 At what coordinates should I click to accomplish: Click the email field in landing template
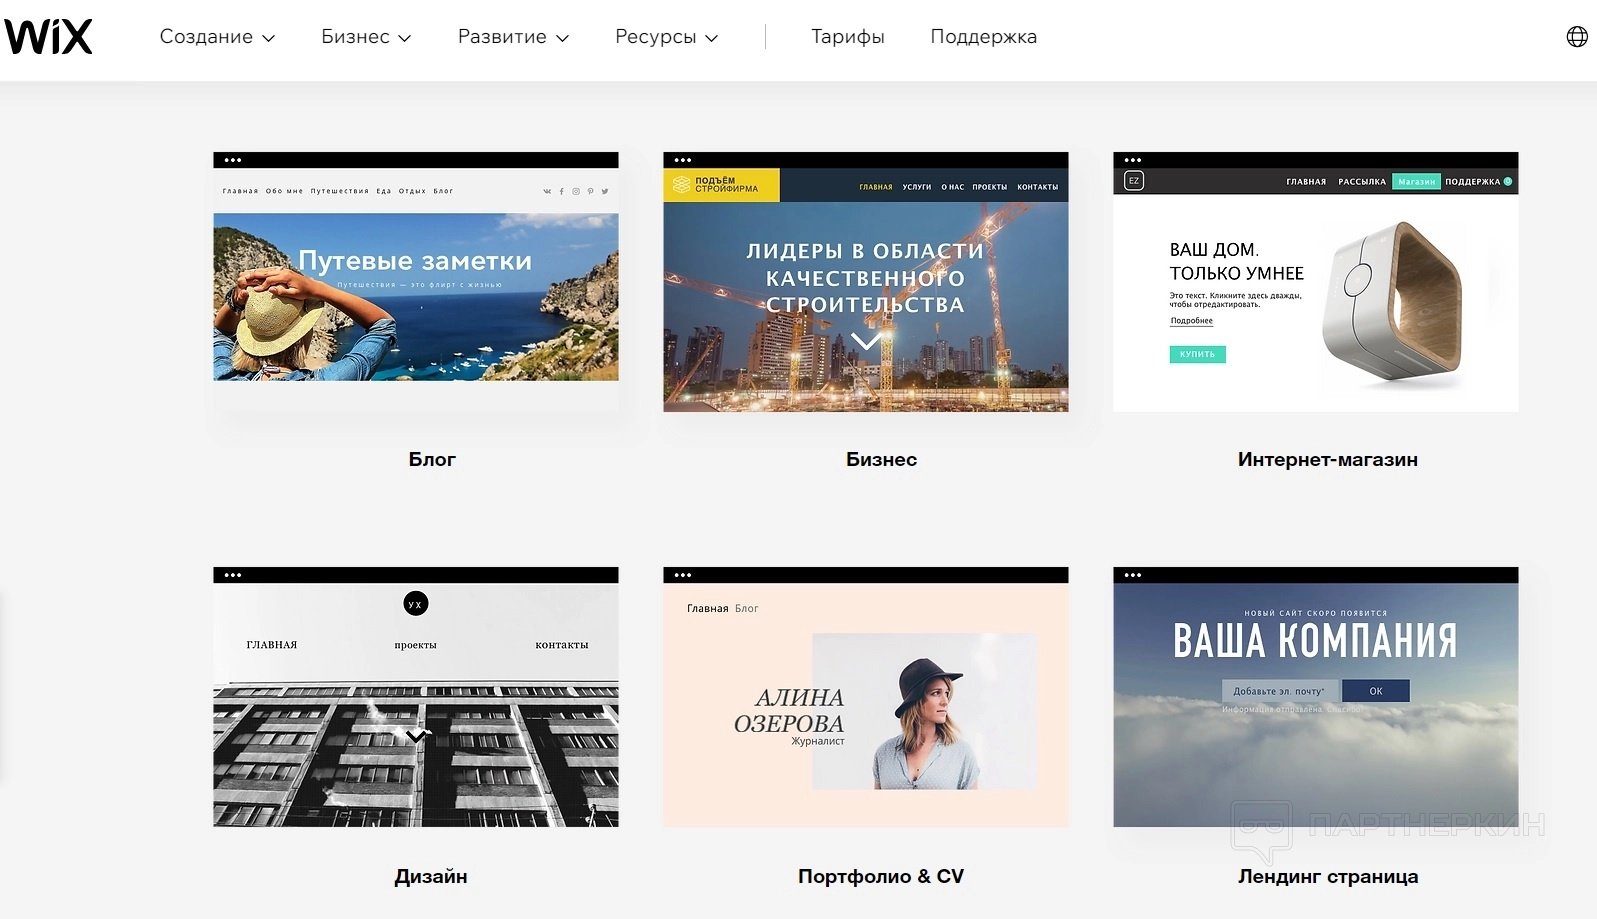(x=1279, y=691)
